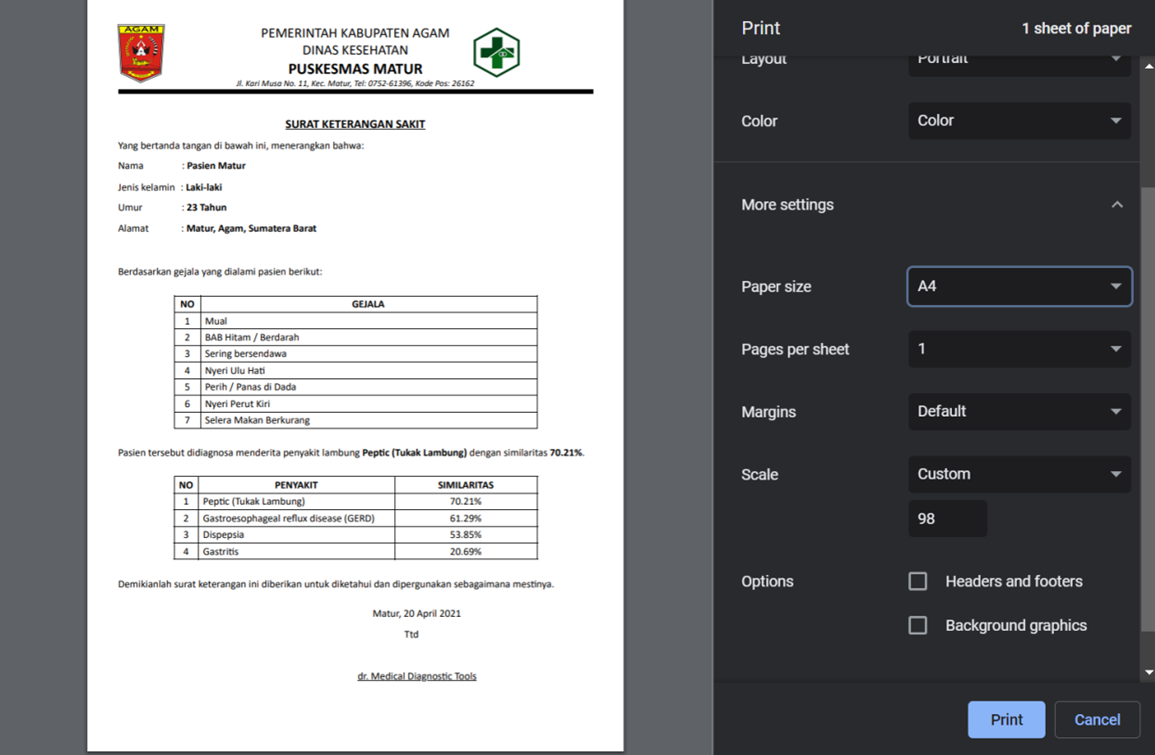This screenshot has width=1155, height=755.
Task: Click the Cancel button
Action: point(1096,720)
